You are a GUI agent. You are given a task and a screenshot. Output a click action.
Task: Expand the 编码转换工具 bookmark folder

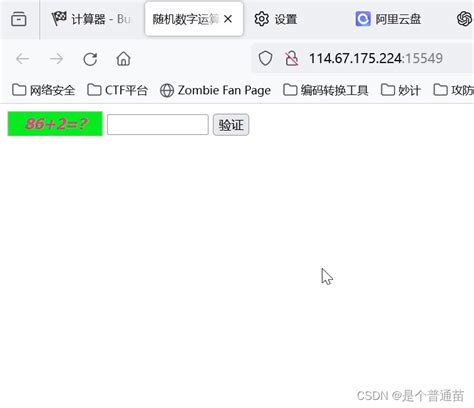click(326, 90)
